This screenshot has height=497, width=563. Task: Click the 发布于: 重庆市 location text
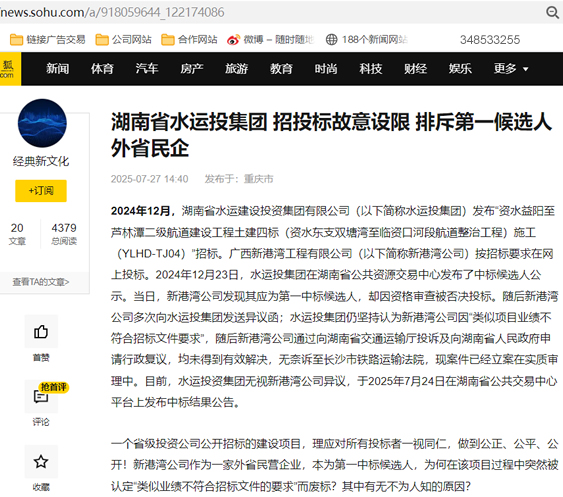[x=239, y=179]
